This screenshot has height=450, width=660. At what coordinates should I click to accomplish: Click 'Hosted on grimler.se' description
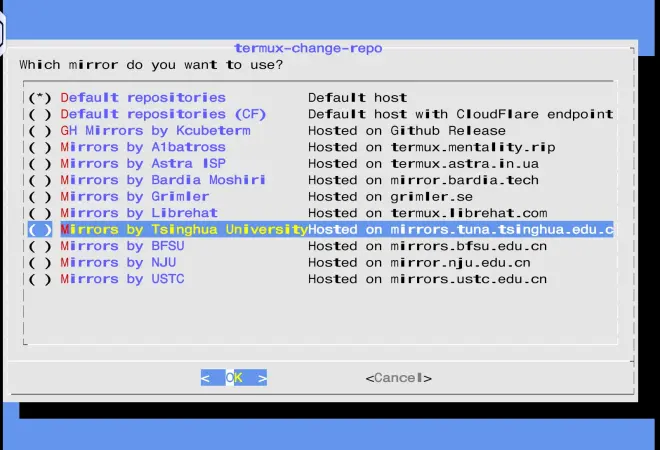pyautogui.click(x=391, y=196)
